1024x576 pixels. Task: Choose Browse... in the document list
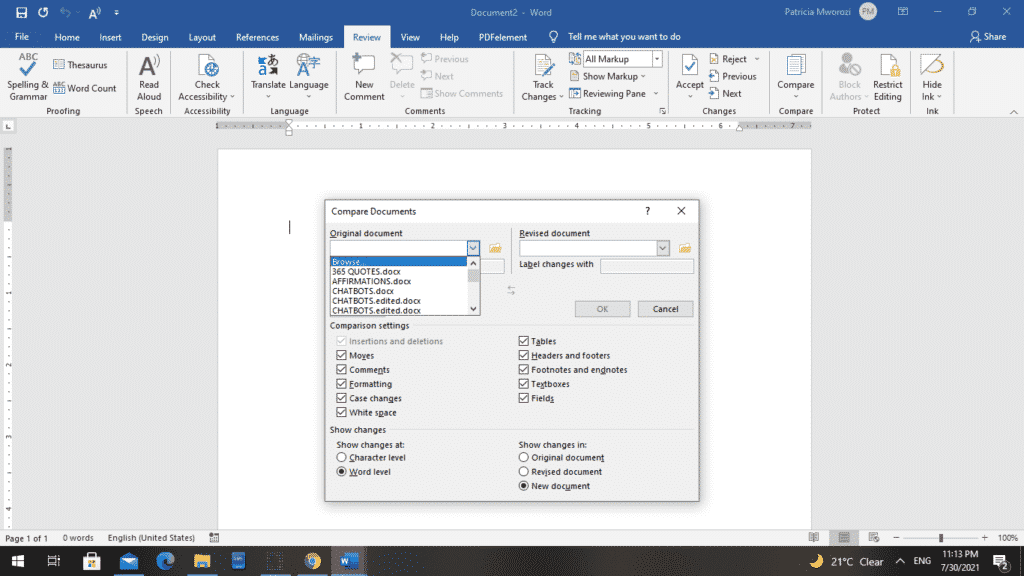click(398, 262)
